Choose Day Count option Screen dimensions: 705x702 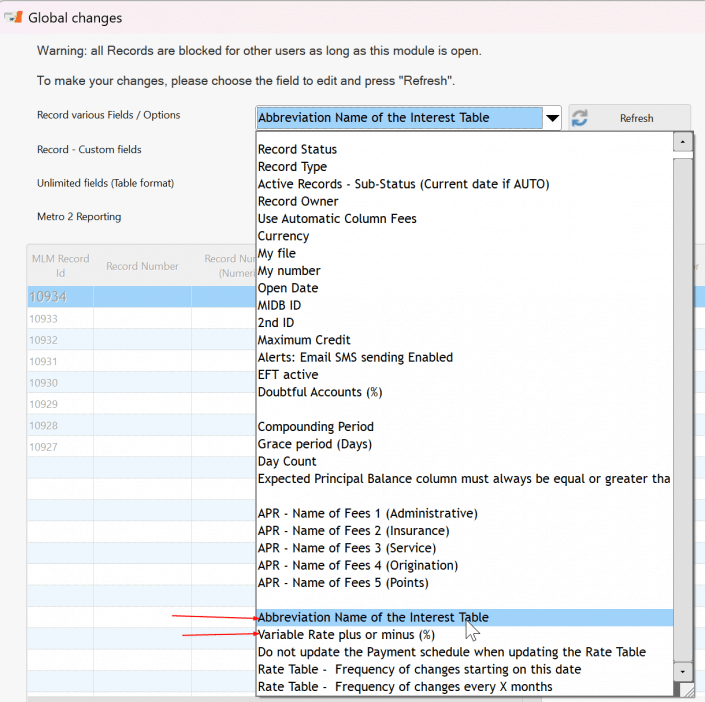[x=287, y=462]
